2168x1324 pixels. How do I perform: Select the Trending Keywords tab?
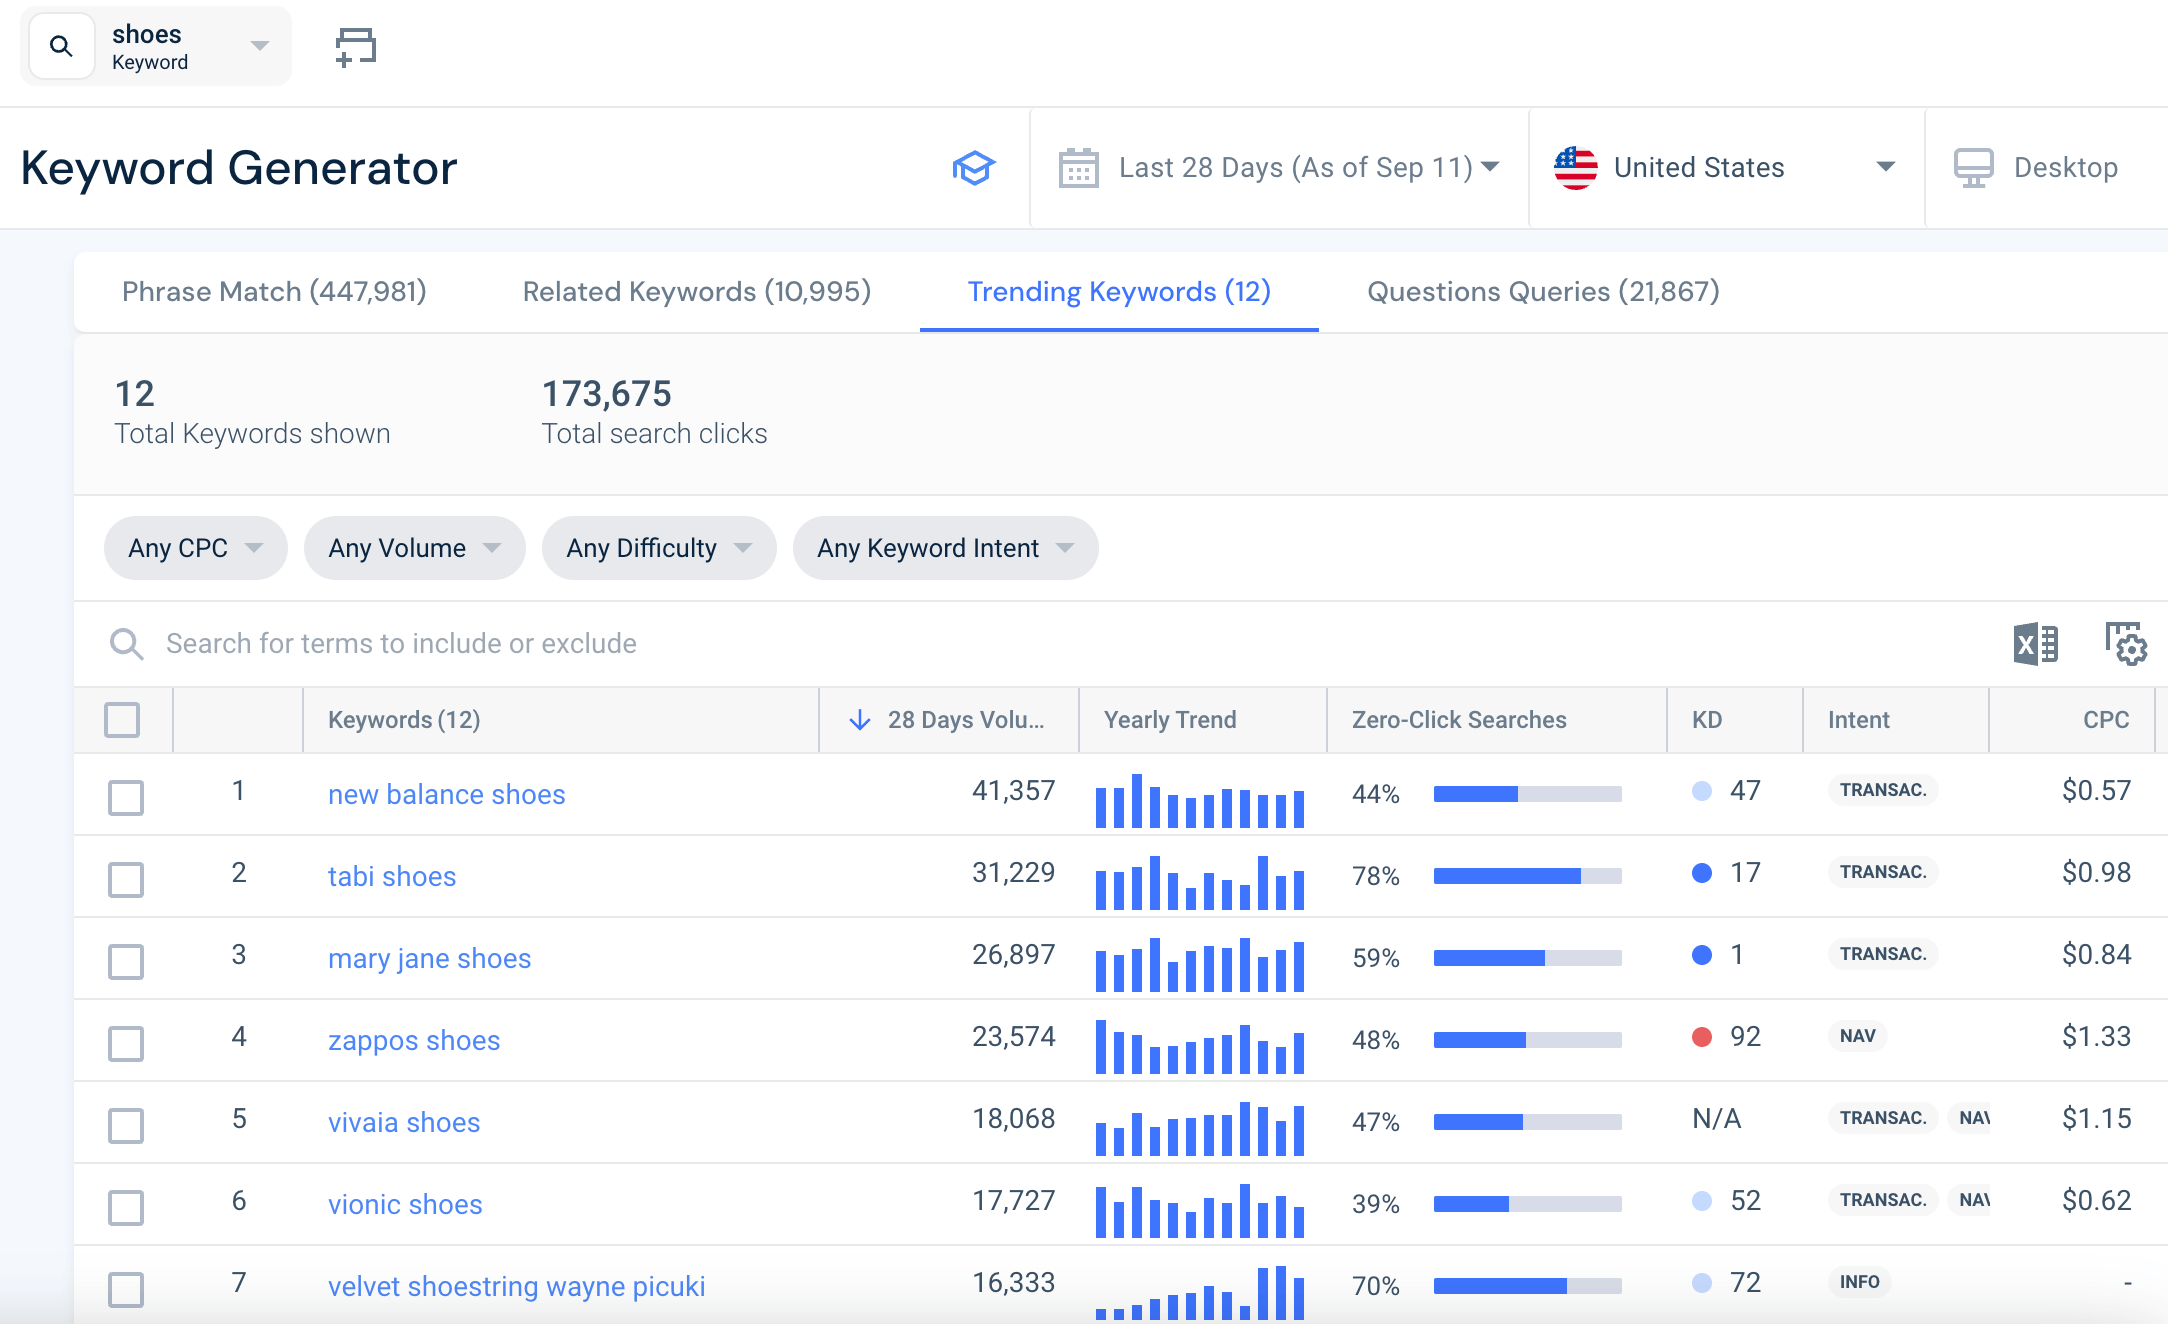[1119, 292]
